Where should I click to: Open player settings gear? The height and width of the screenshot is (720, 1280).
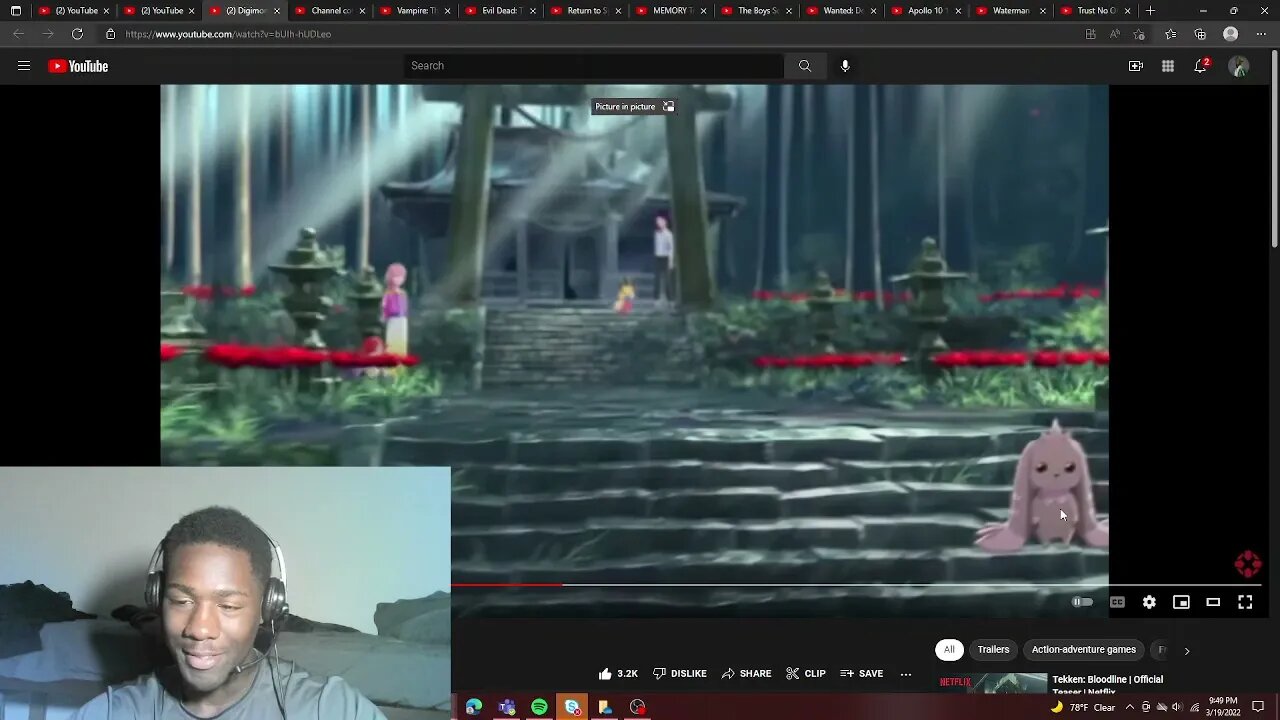pyautogui.click(x=1149, y=602)
